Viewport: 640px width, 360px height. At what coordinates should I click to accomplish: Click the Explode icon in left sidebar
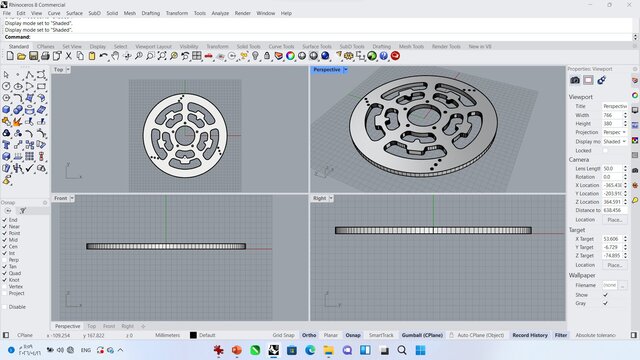coord(18,122)
